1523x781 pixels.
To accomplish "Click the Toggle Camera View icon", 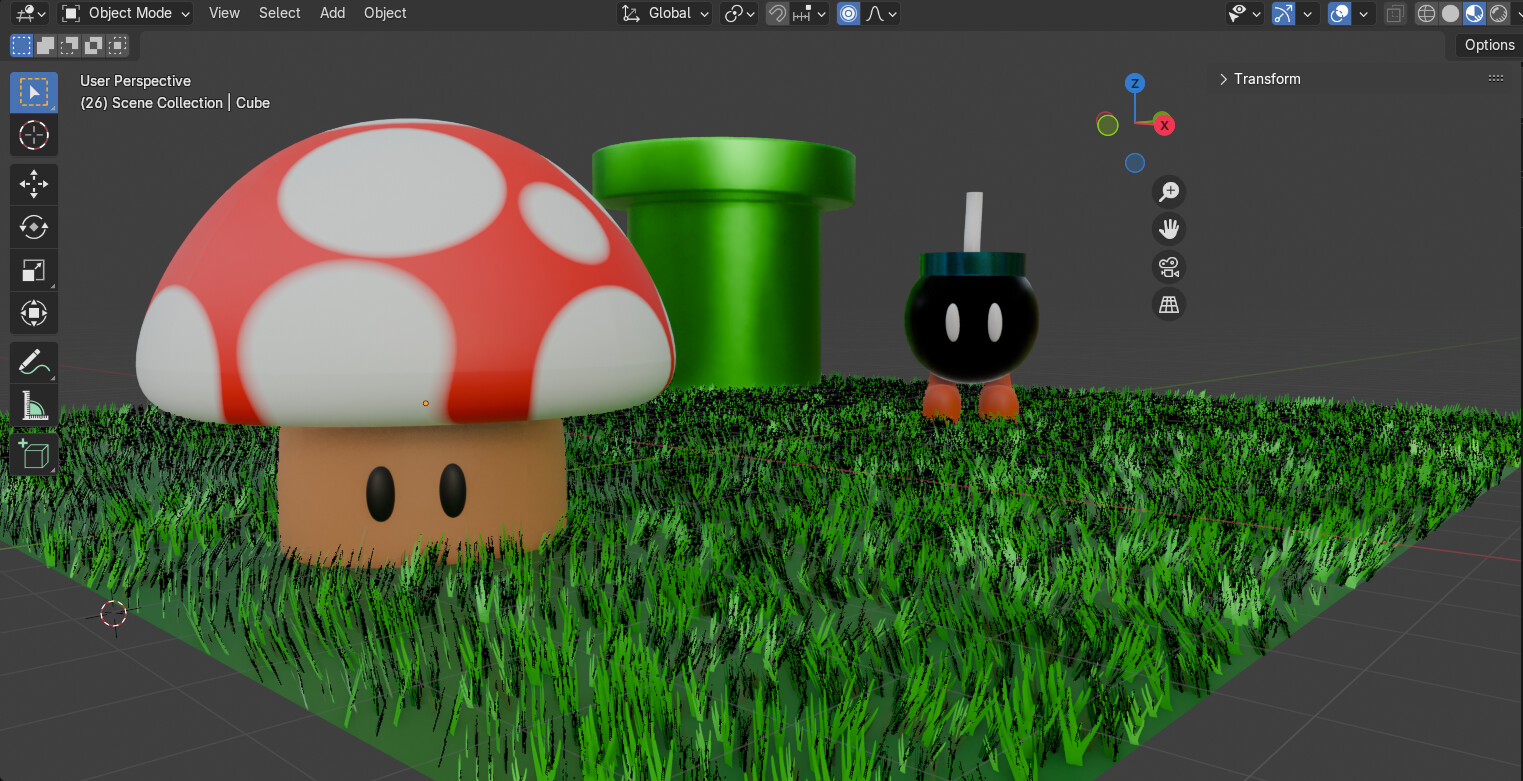I will click(1168, 267).
